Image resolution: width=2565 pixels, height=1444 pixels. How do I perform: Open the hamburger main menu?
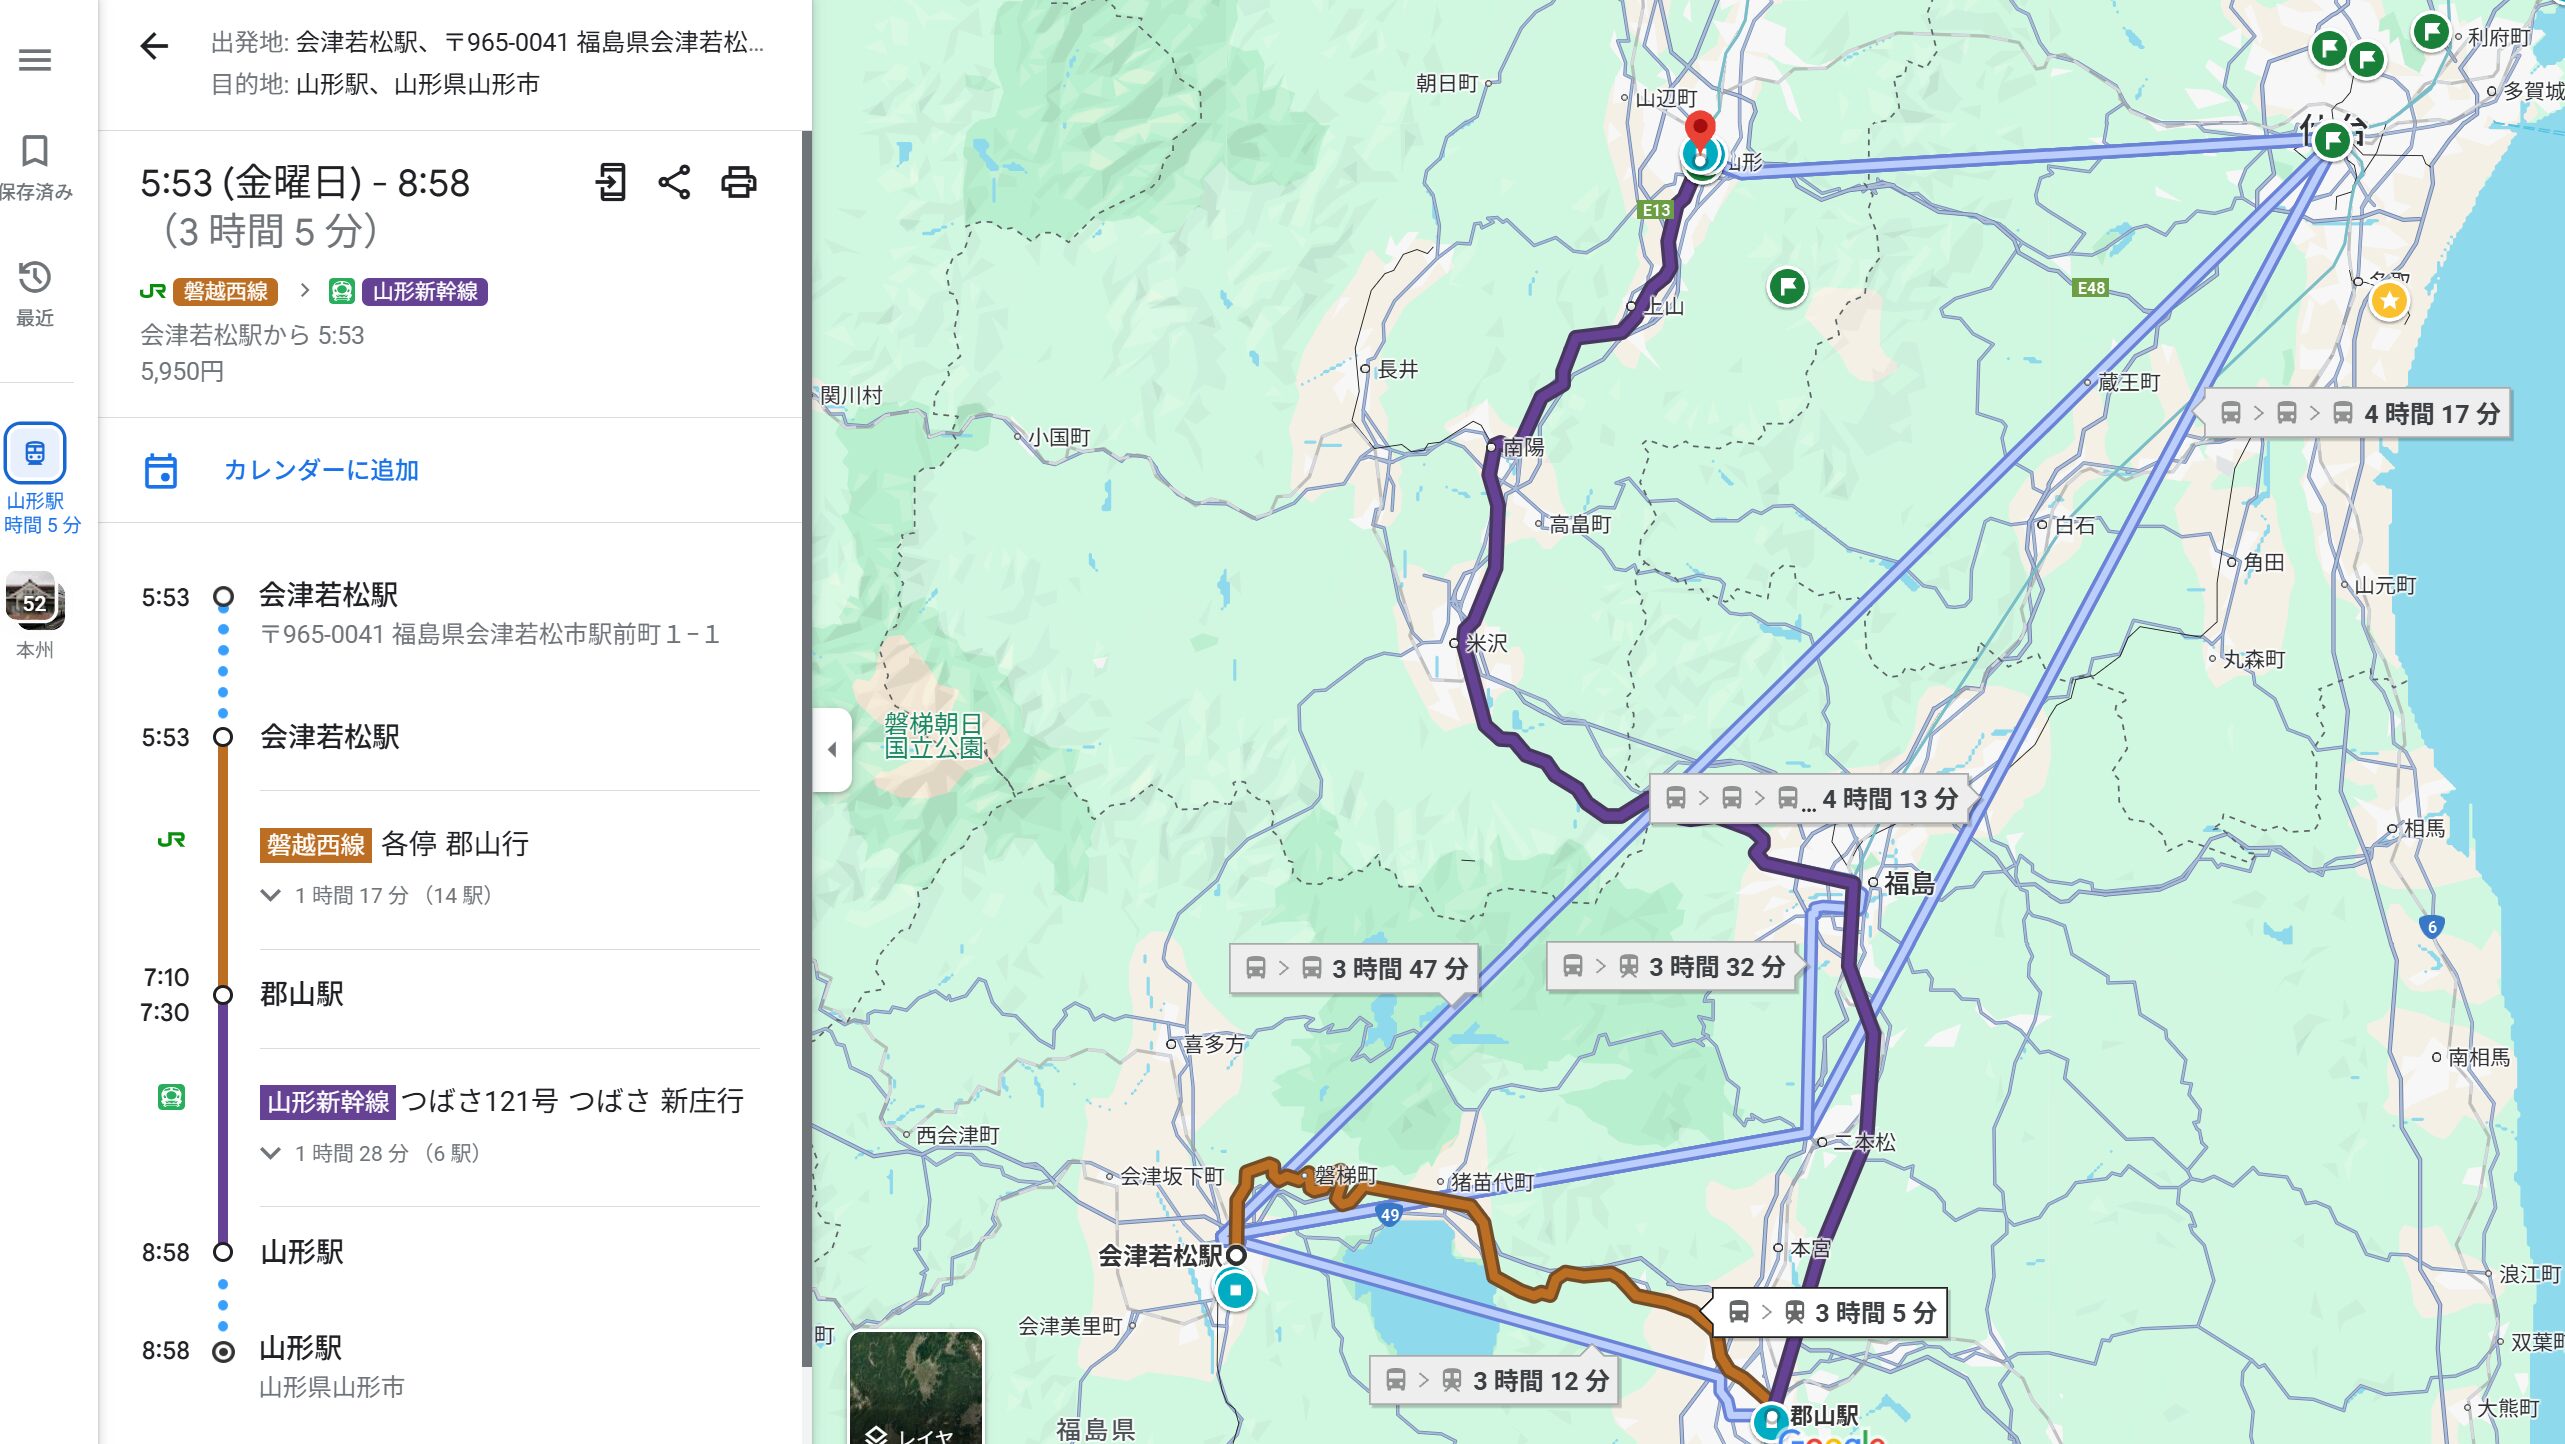(x=35, y=60)
